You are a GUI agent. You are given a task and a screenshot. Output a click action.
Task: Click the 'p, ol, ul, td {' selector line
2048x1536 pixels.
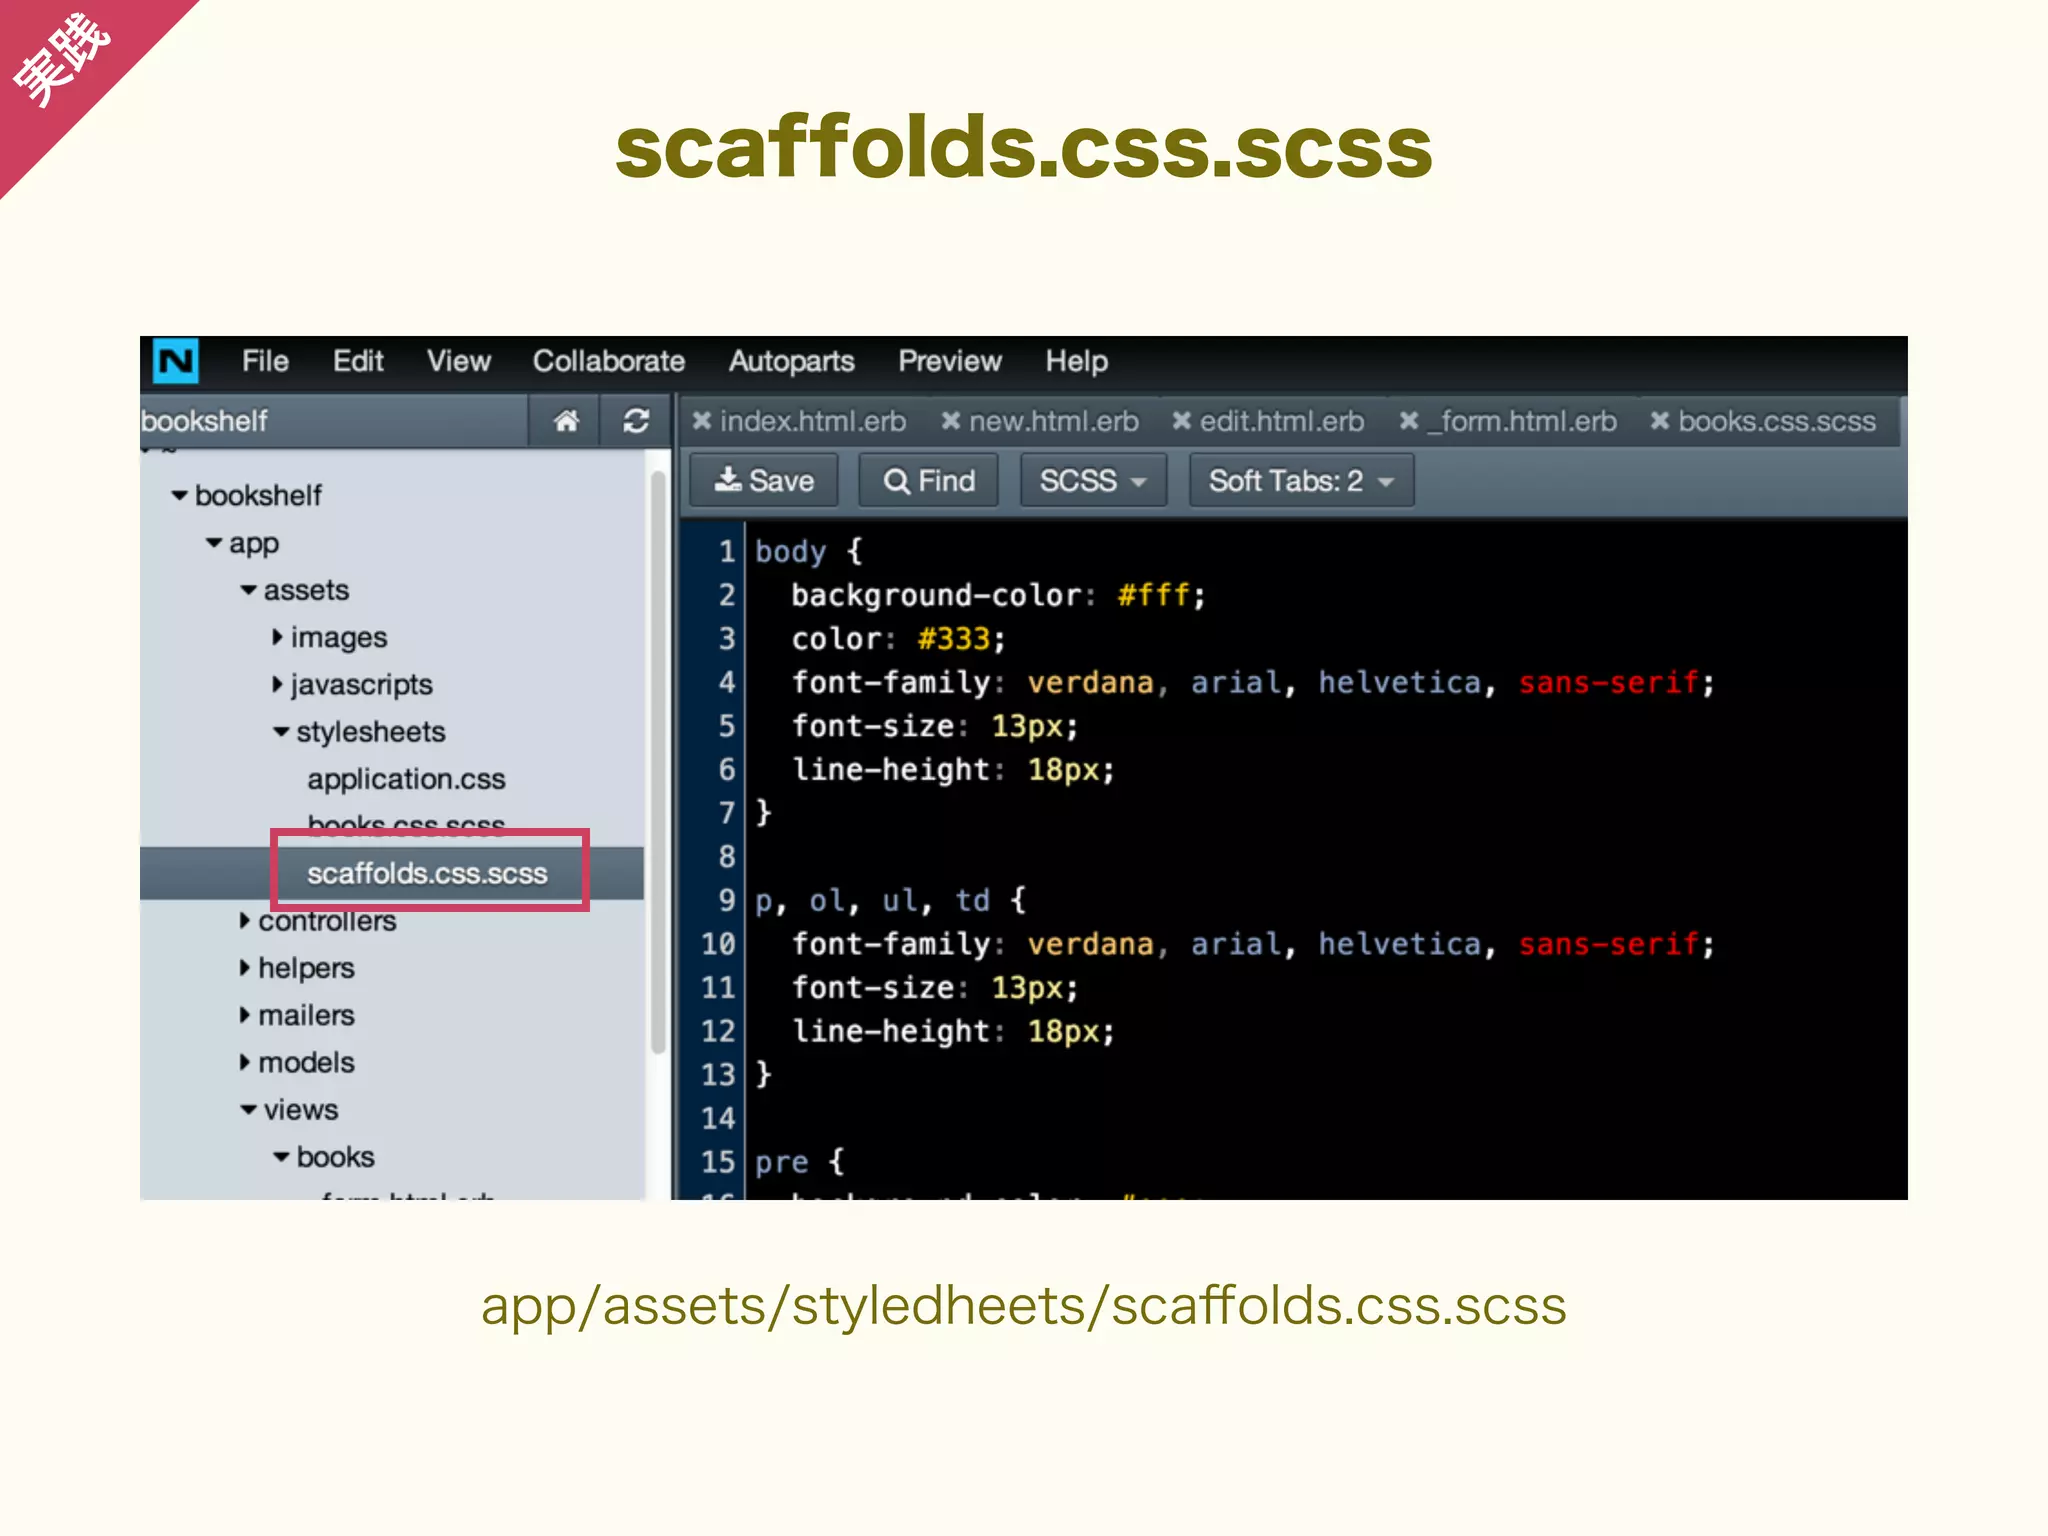tap(890, 900)
